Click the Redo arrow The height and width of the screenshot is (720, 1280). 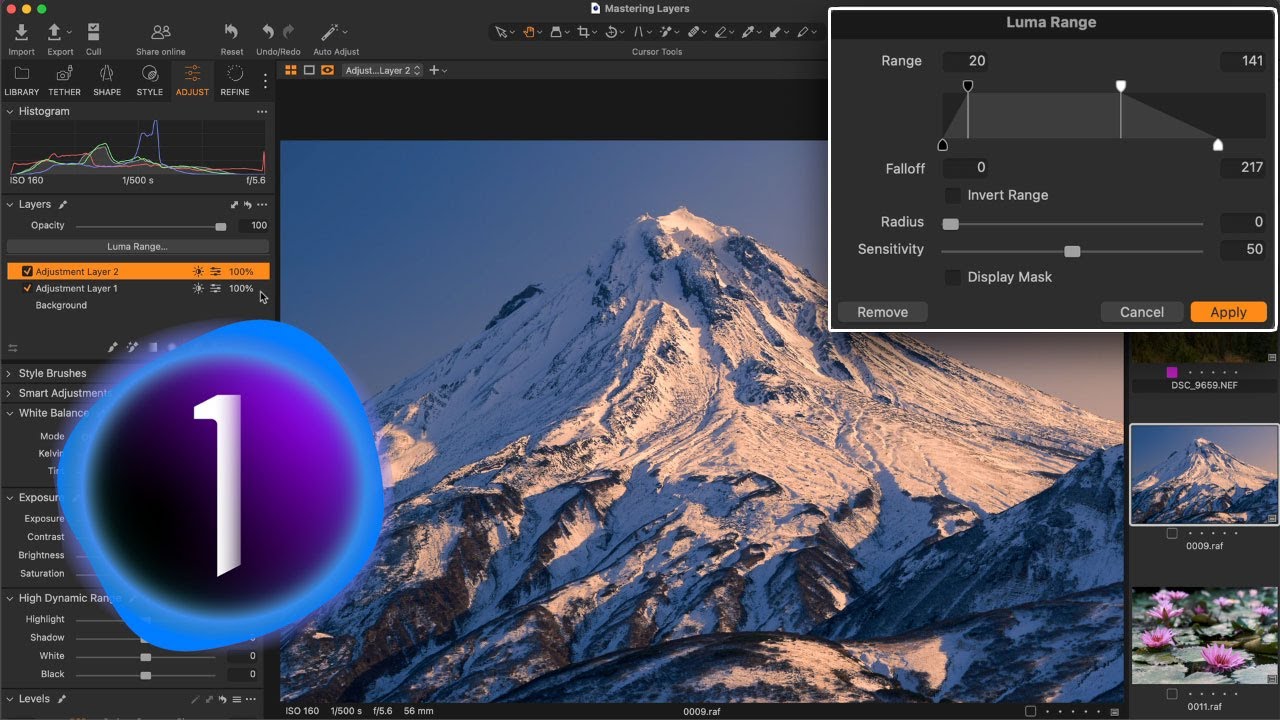(x=289, y=33)
